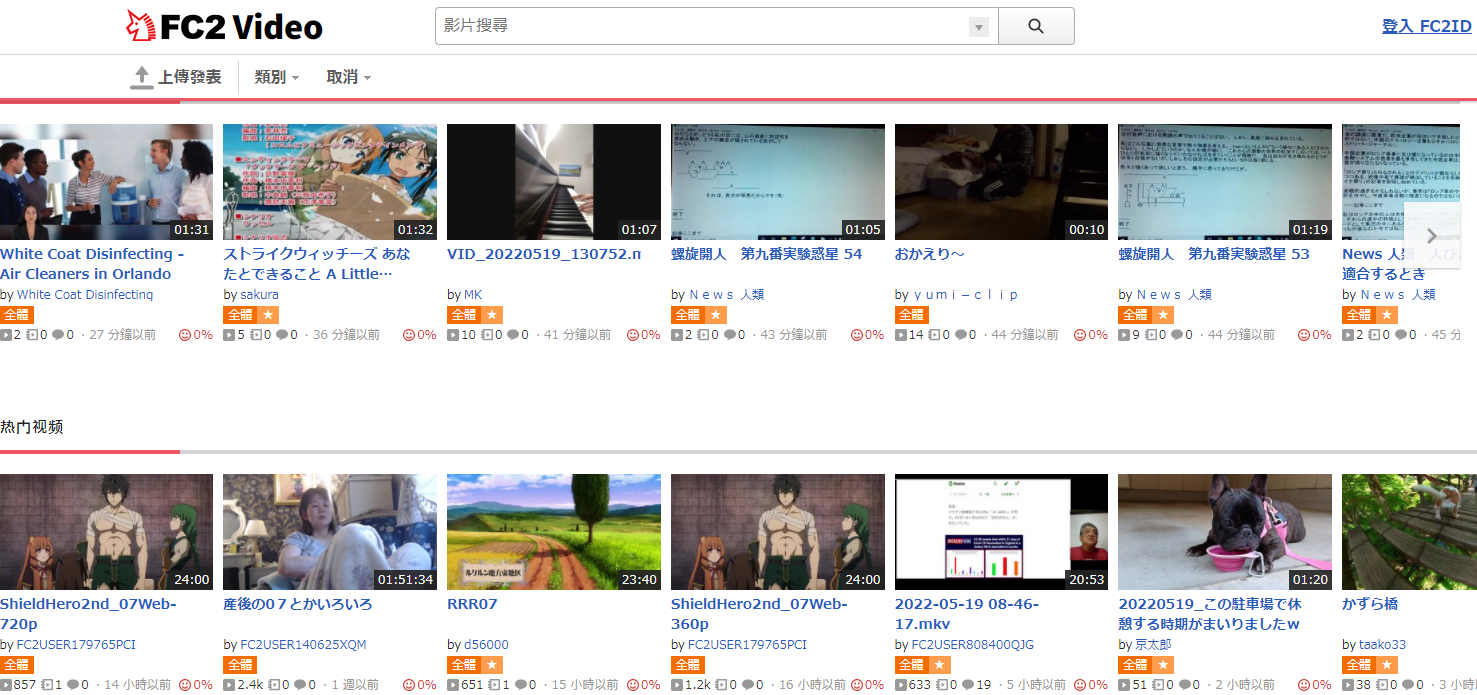Open the search box dropdown arrow
The height and width of the screenshot is (695, 1477).
979,27
